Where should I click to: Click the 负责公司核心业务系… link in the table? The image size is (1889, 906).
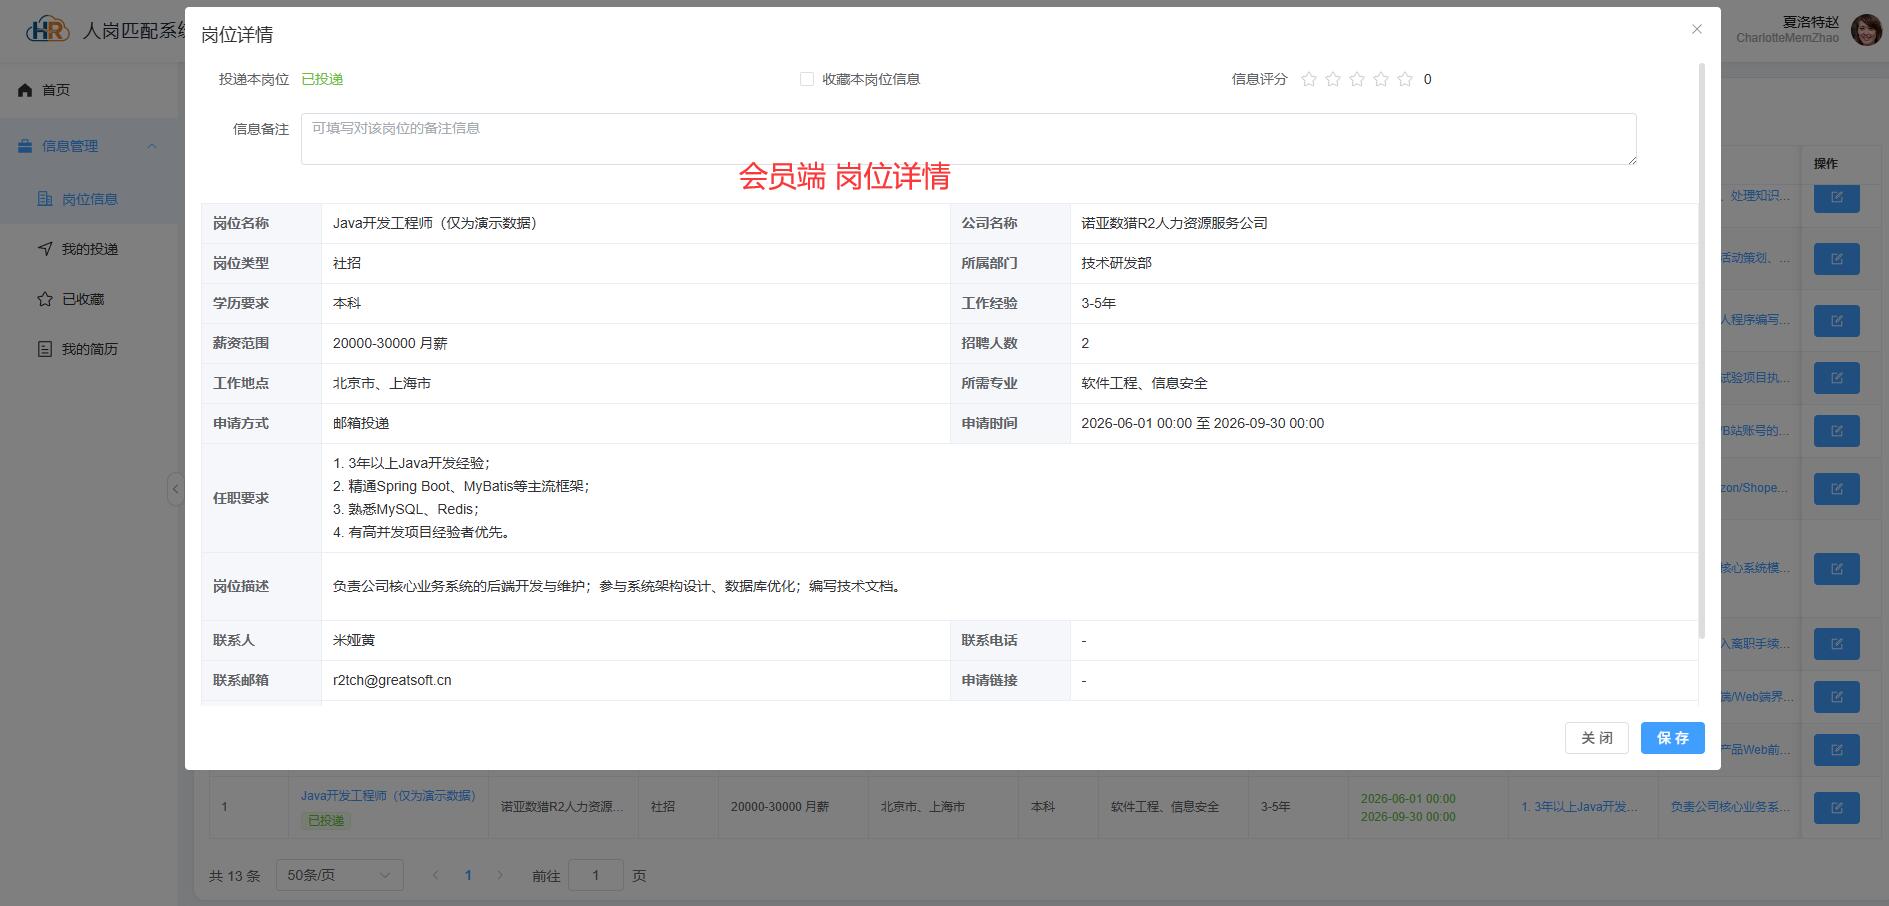tap(1730, 807)
